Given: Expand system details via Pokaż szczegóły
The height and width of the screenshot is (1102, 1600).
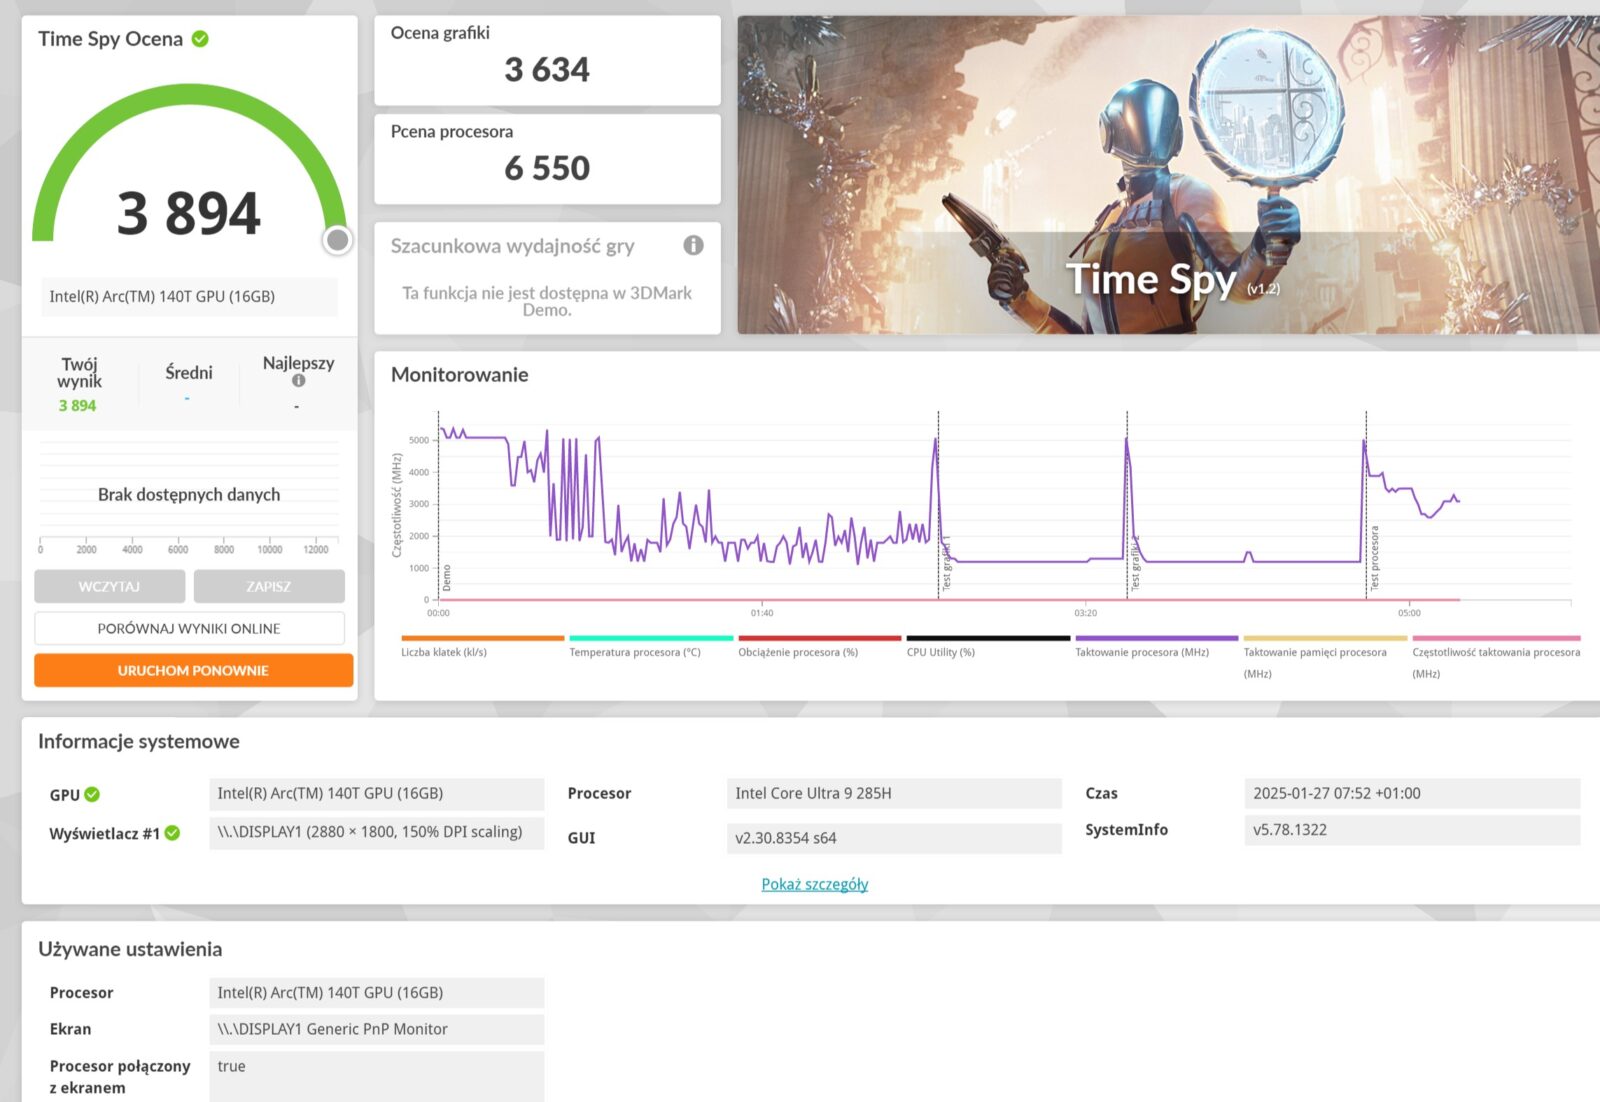Looking at the screenshot, I should 814,884.
